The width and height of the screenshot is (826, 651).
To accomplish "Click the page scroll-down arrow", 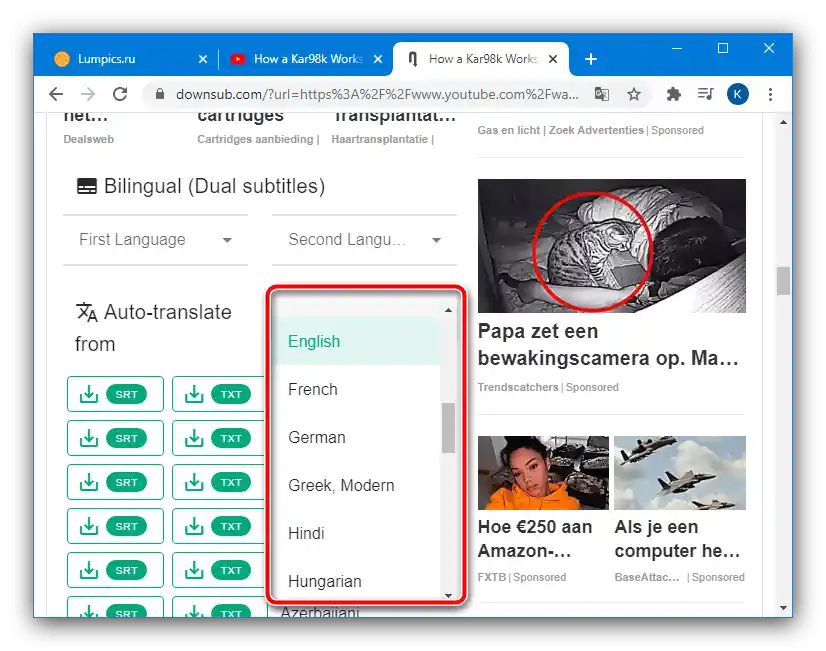I will pos(783,608).
